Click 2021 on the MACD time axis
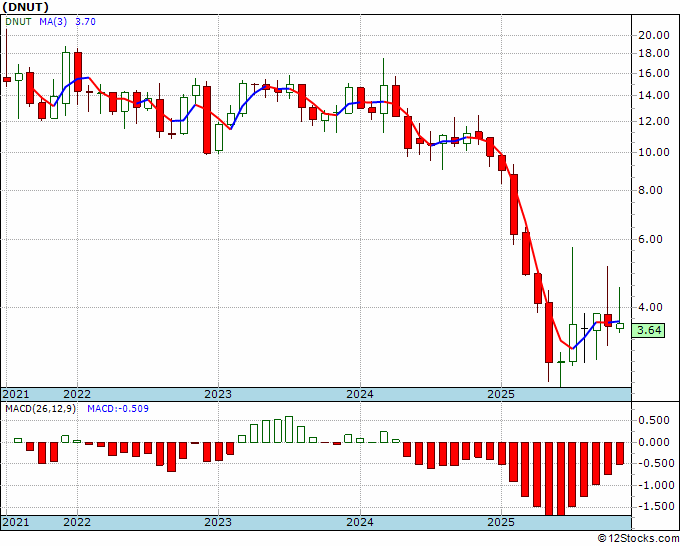The width and height of the screenshot is (680, 546). pos(16,522)
